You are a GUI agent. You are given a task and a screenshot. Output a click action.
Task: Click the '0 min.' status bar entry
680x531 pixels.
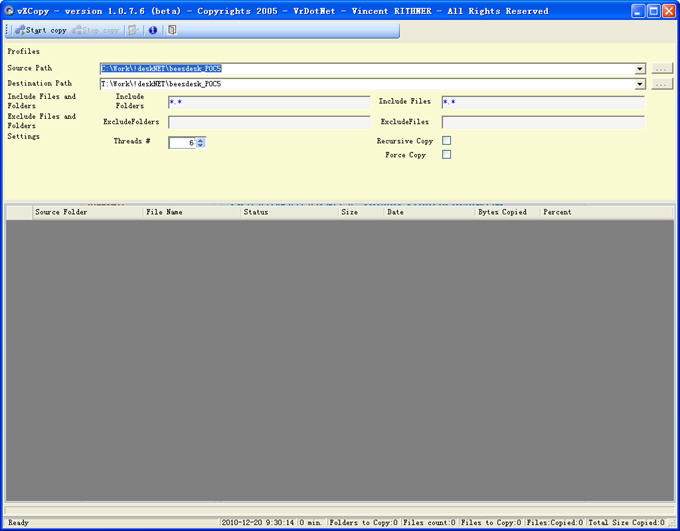[x=311, y=523]
